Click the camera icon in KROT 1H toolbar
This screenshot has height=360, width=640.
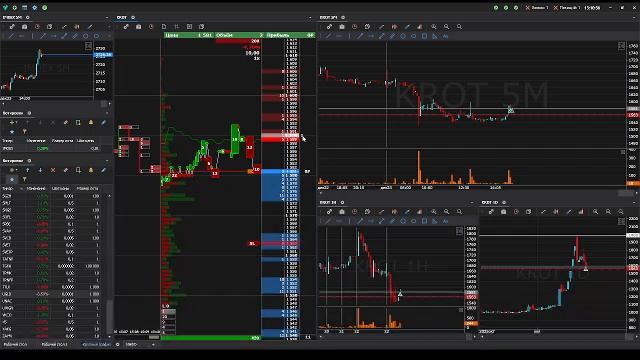[342, 211]
